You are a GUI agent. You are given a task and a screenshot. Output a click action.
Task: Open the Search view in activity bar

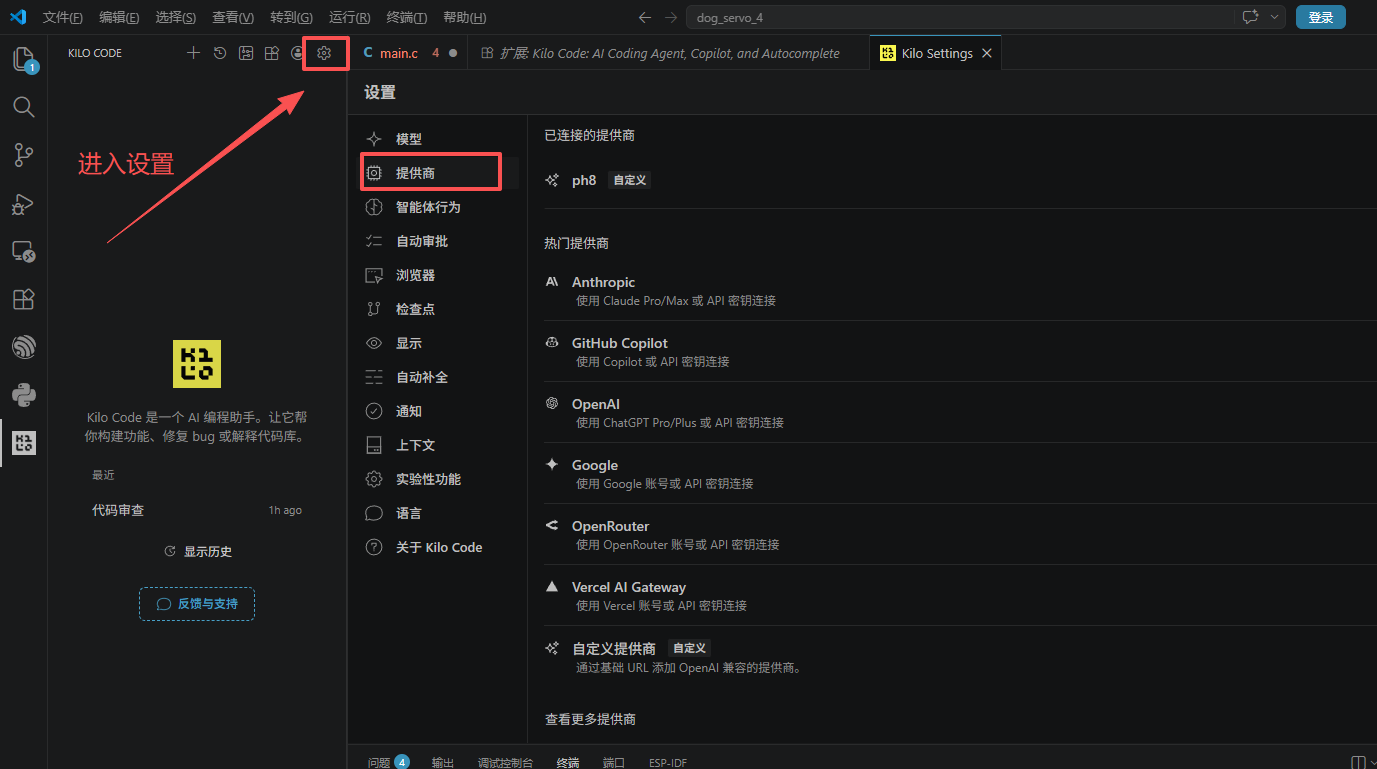click(x=23, y=107)
